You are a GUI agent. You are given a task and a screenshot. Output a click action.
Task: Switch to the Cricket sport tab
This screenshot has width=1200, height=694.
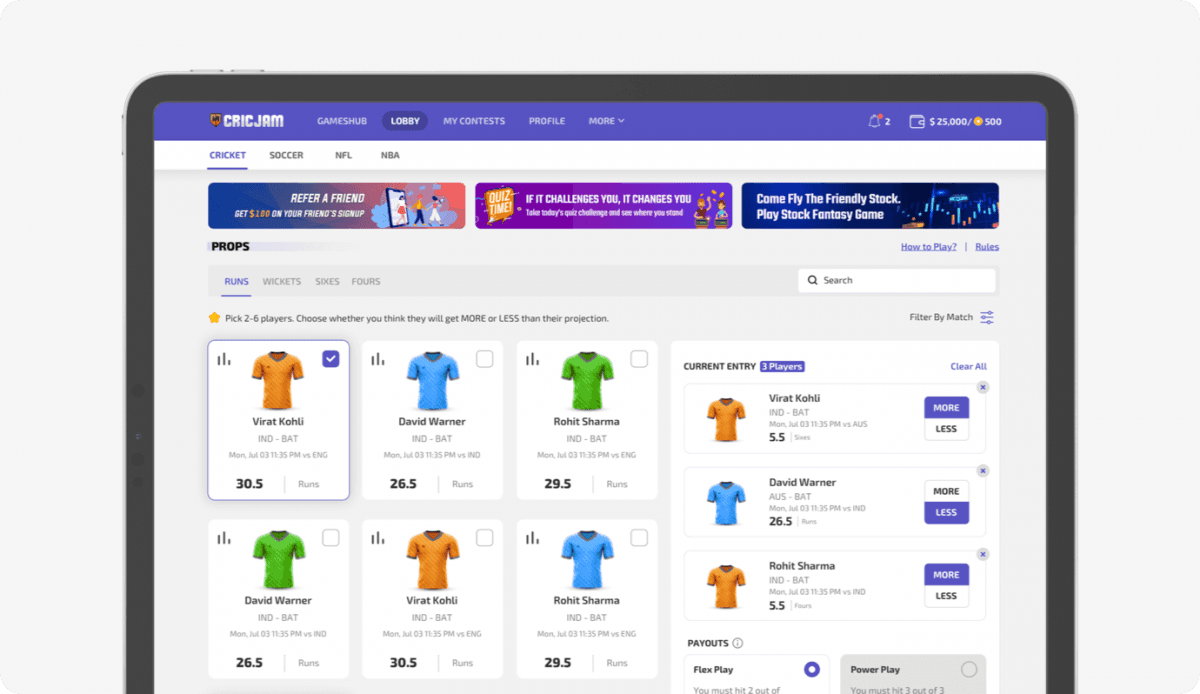point(227,155)
